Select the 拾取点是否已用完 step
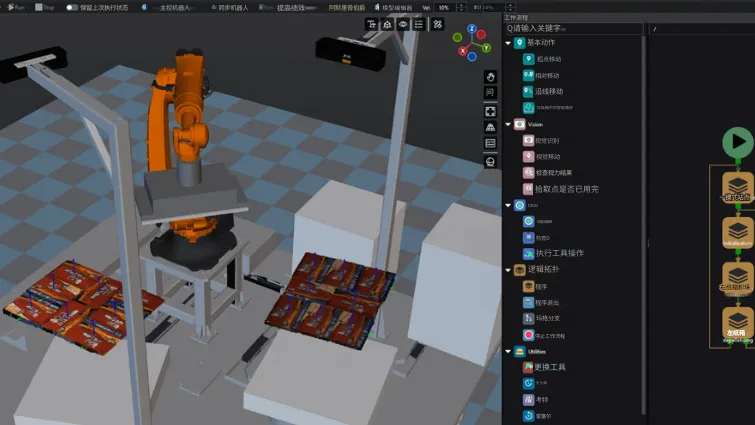This screenshot has height=425, width=755. [x=561, y=189]
